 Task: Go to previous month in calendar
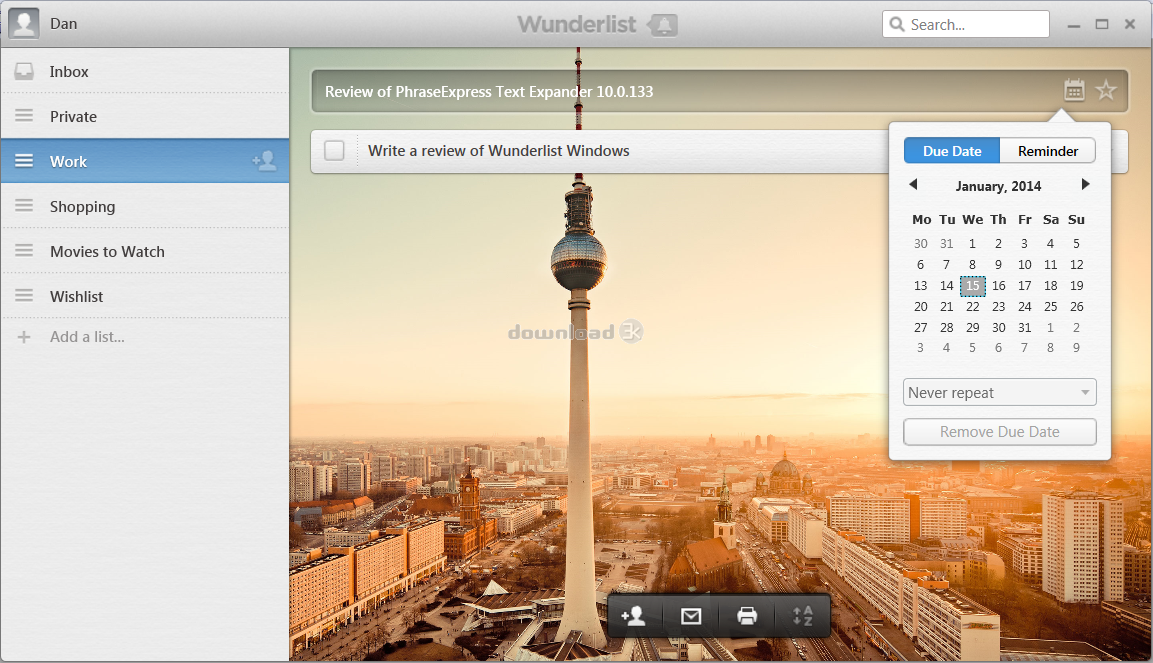click(913, 184)
